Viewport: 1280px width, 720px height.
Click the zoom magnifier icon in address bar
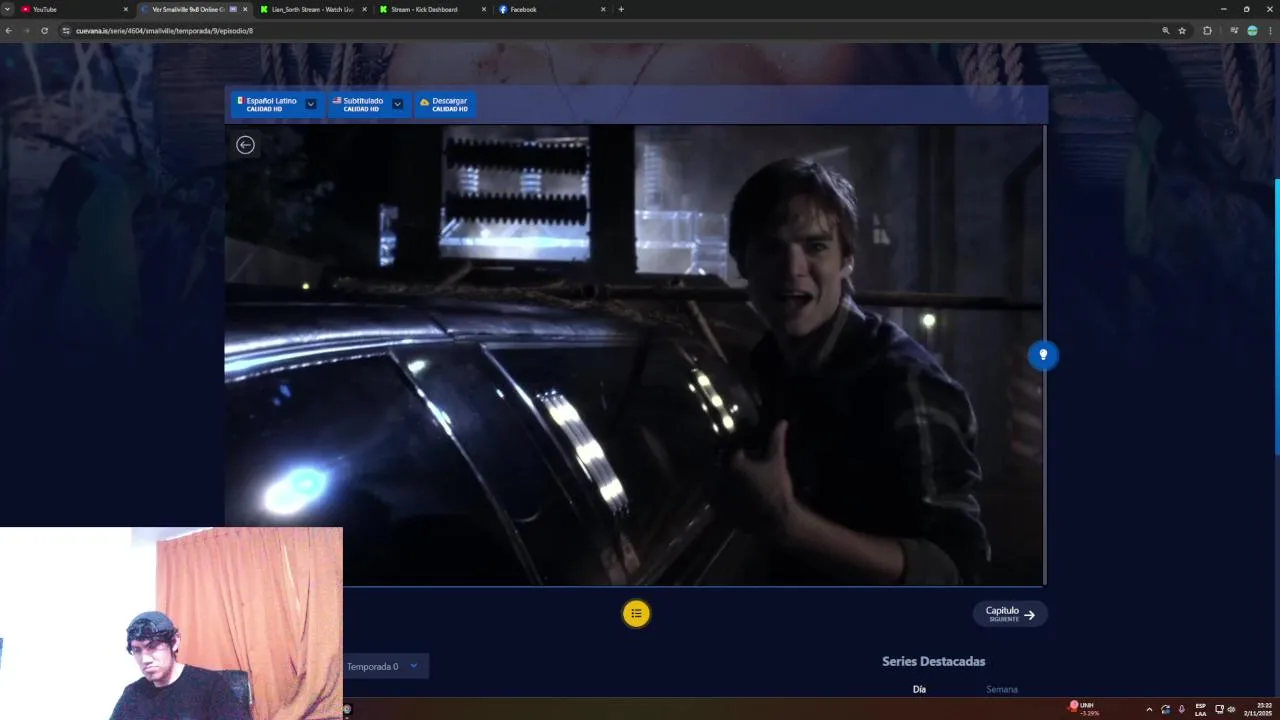(x=1166, y=31)
